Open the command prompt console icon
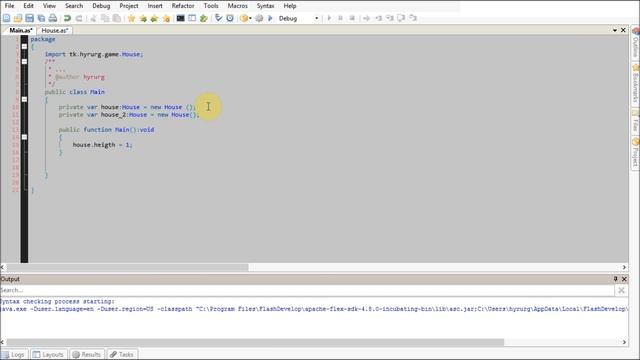Image resolution: width=640 pixels, height=360 pixels. (180, 18)
